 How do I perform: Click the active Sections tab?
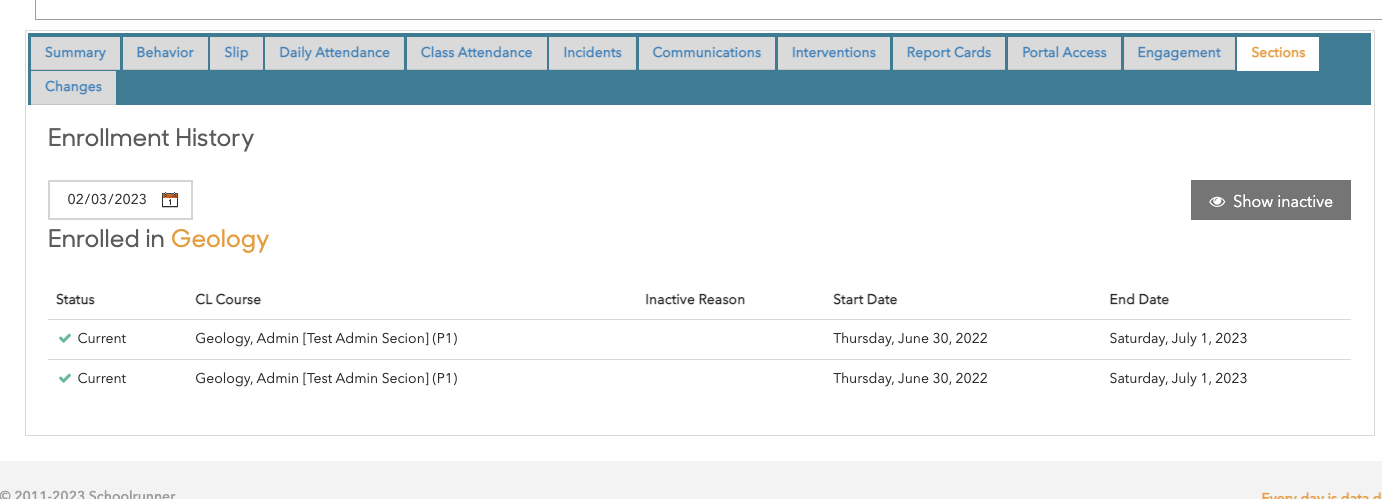tap(1277, 53)
